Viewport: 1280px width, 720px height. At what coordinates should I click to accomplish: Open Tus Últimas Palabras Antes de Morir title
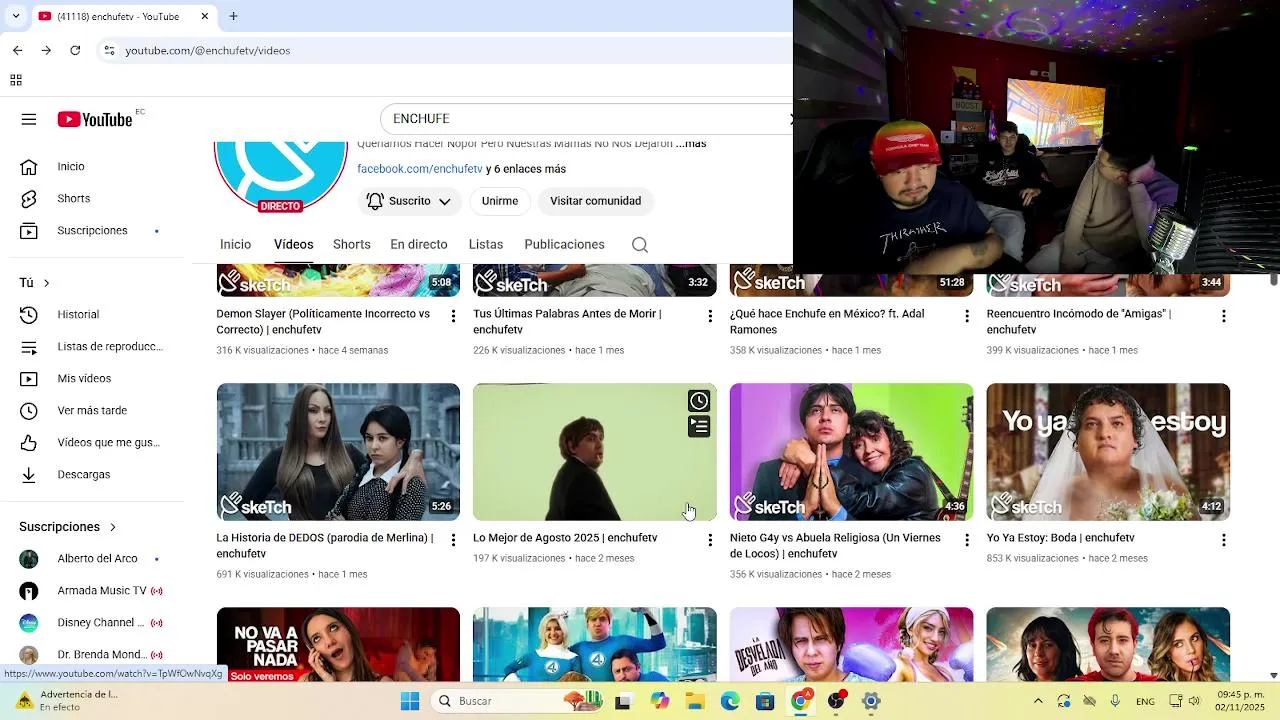567,322
